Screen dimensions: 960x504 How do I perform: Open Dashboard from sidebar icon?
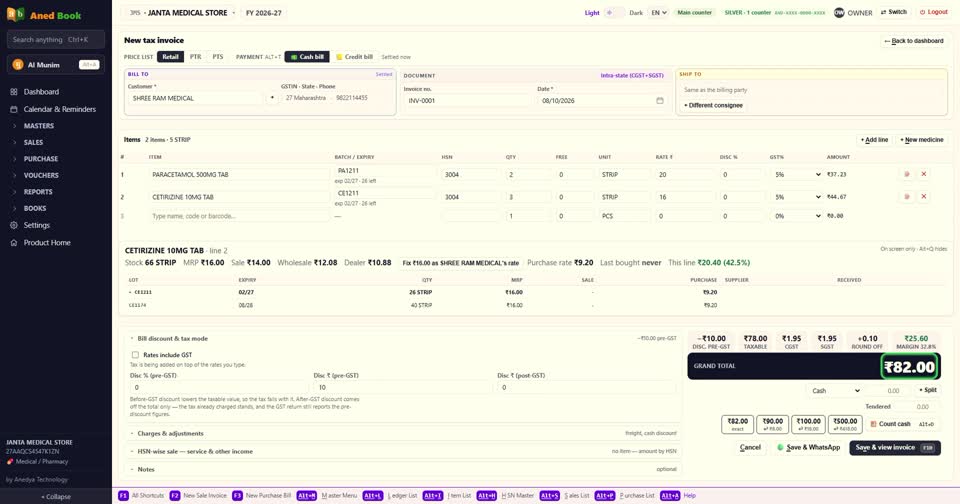[x=13, y=92]
